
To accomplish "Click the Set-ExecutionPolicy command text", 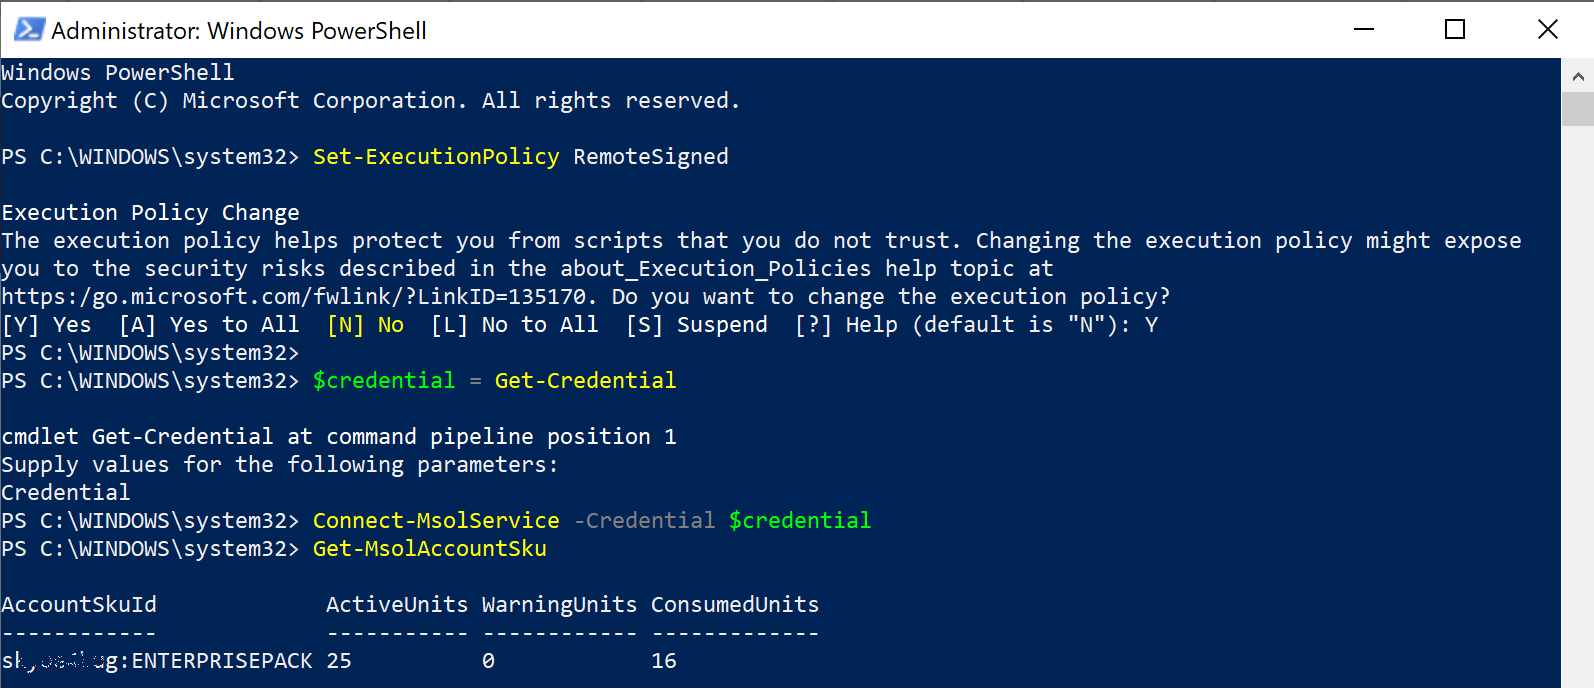I will pyautogui.click(x=436, y=157).
